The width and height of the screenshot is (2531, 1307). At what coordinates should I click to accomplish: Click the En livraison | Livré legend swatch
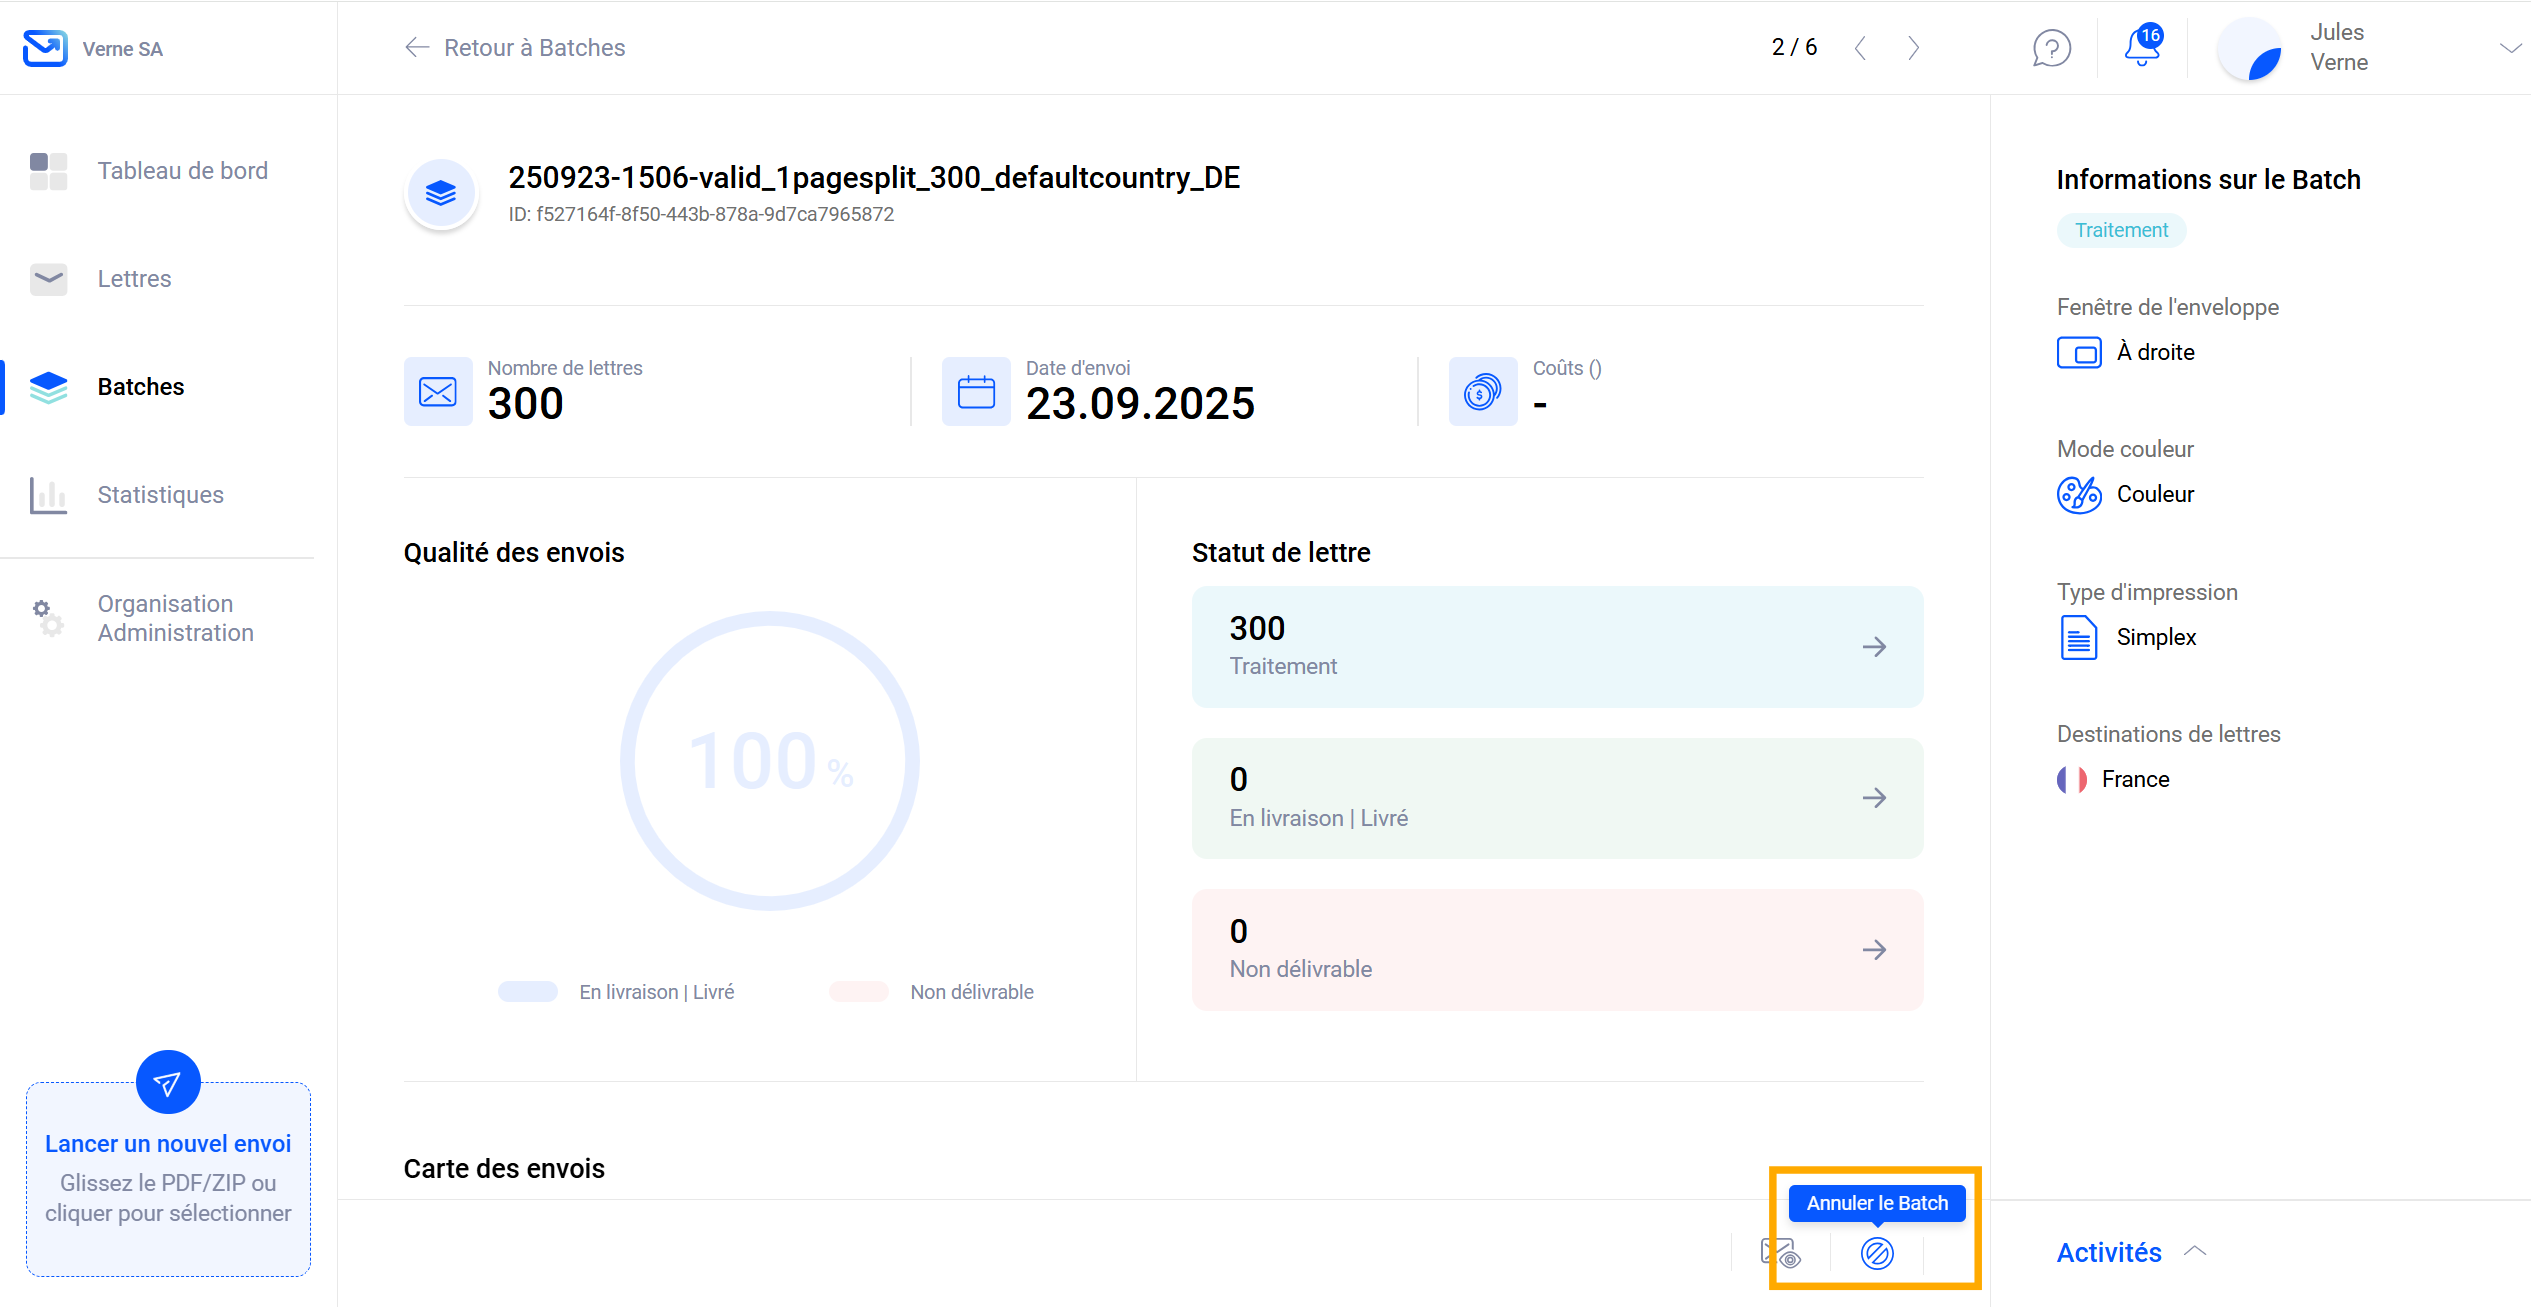coord(528,992)
